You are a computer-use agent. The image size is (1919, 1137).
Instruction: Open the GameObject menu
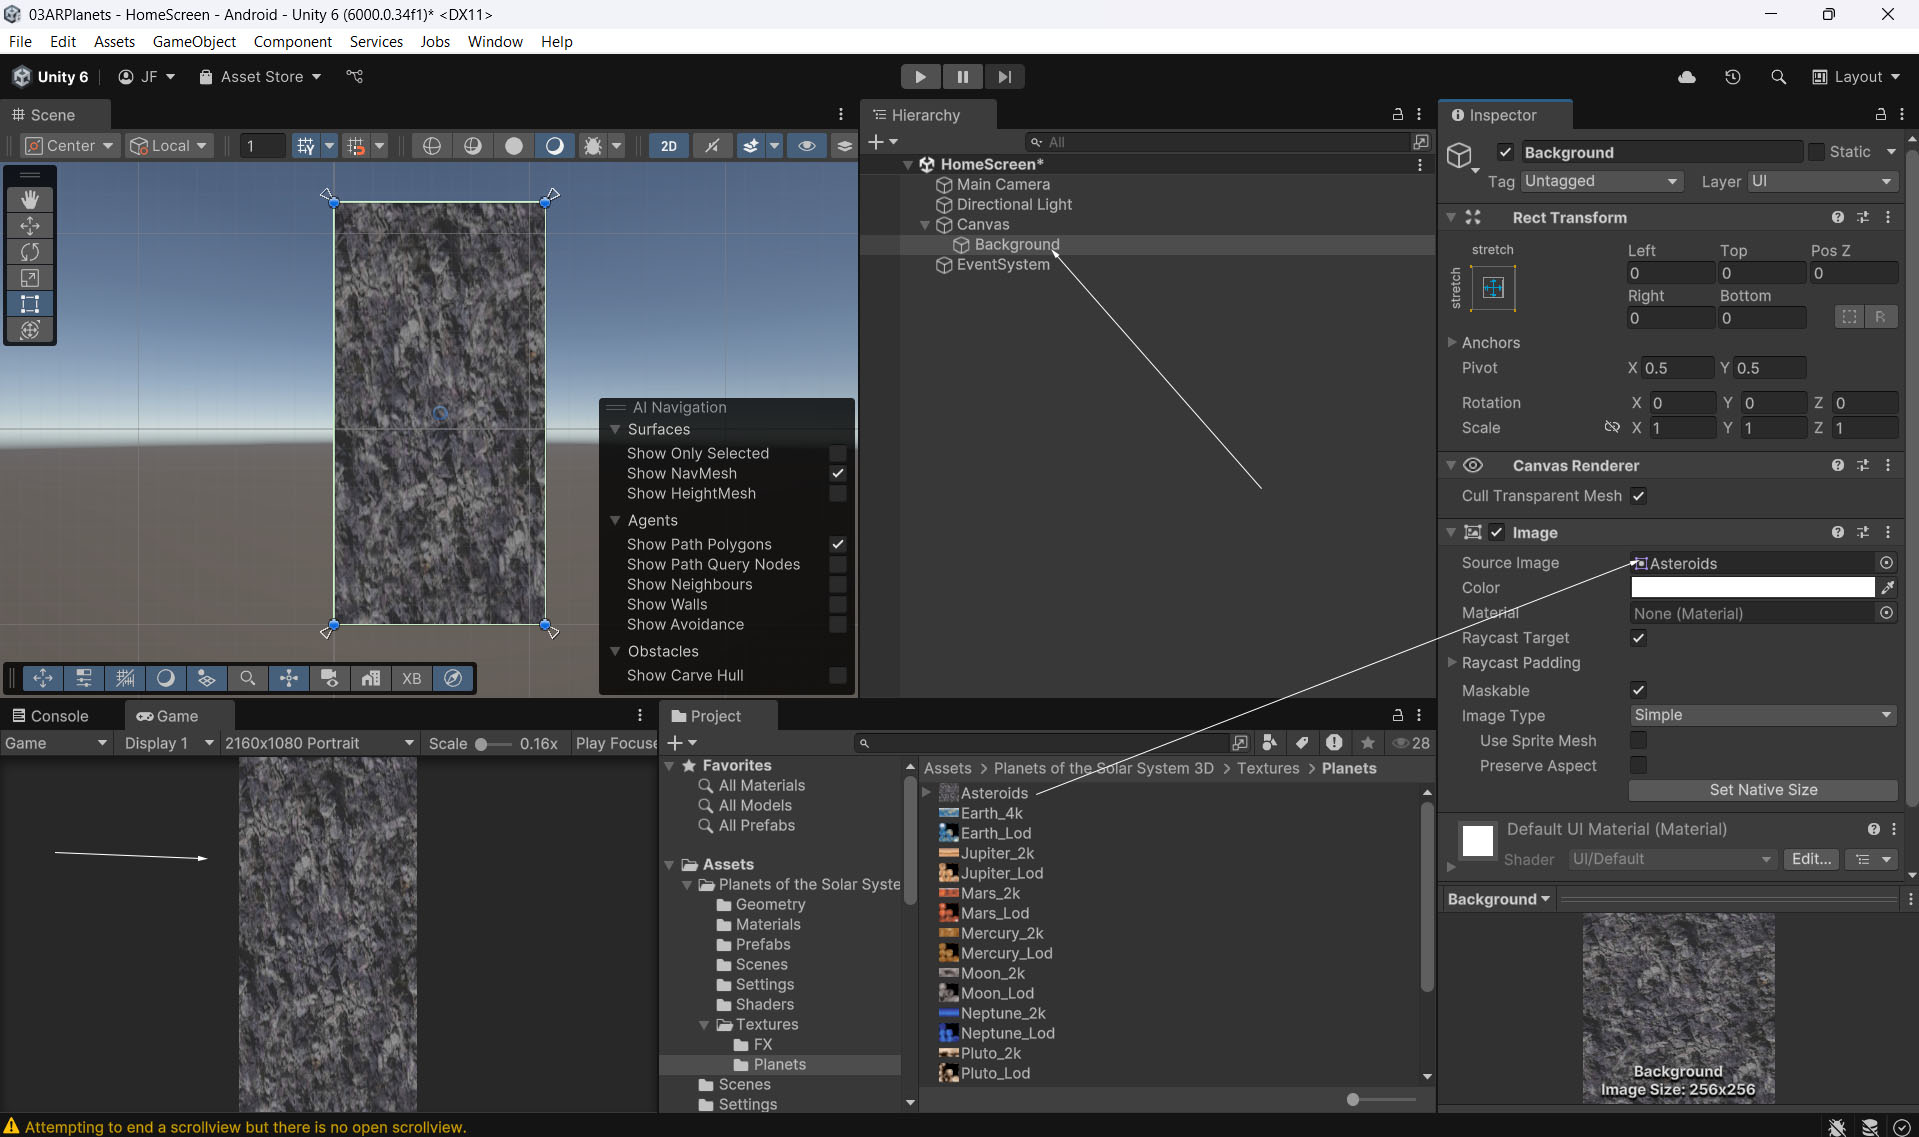(x=194, y=41)
